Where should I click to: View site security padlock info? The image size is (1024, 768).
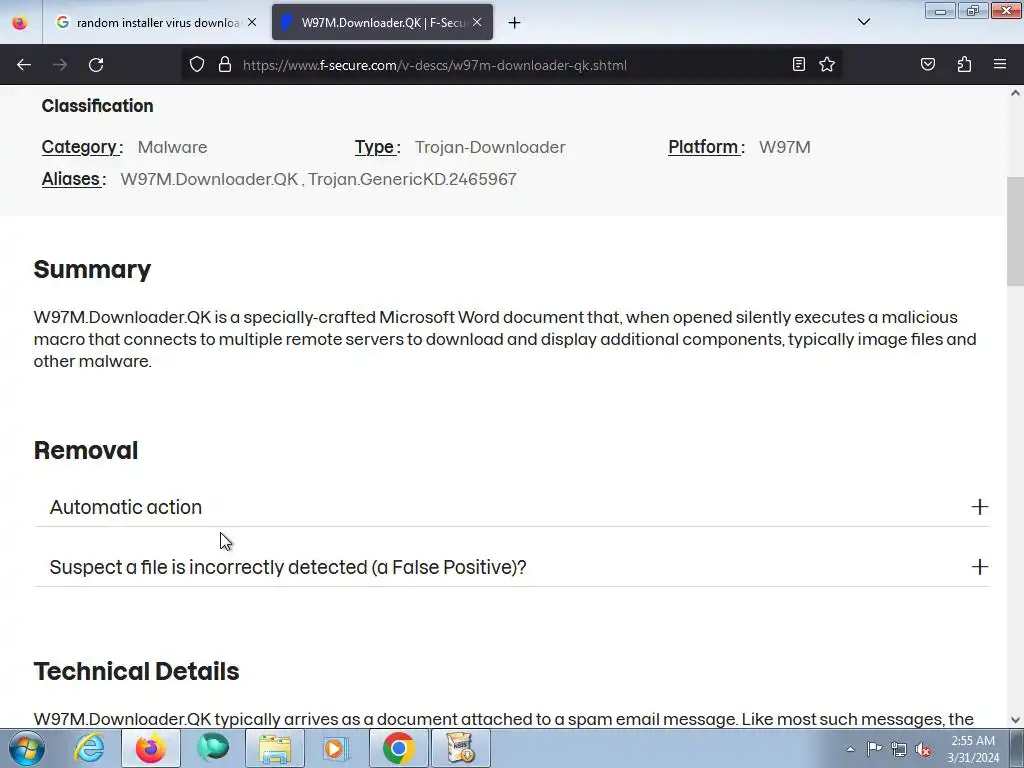click(225, 65)
